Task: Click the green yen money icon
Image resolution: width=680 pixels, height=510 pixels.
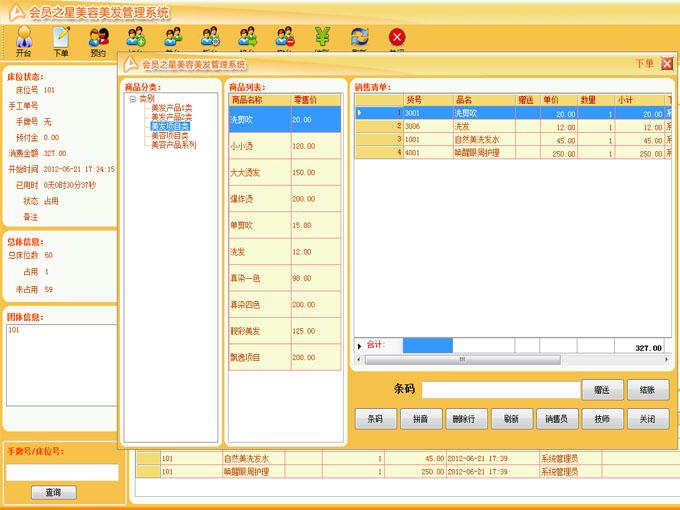Action: 322,38
